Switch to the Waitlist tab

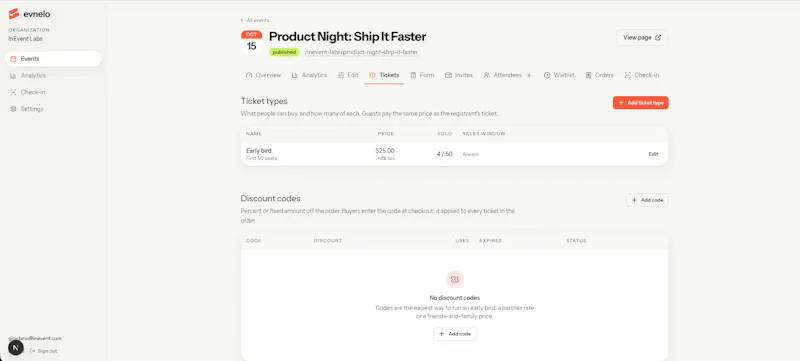point(559,75)
